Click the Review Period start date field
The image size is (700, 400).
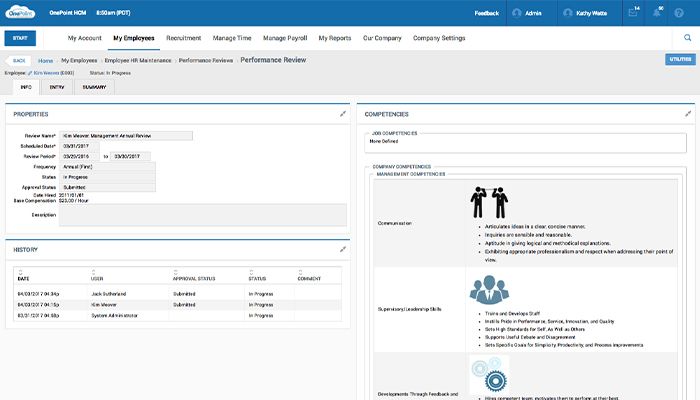pyautogui.click(x=79, y=156)
